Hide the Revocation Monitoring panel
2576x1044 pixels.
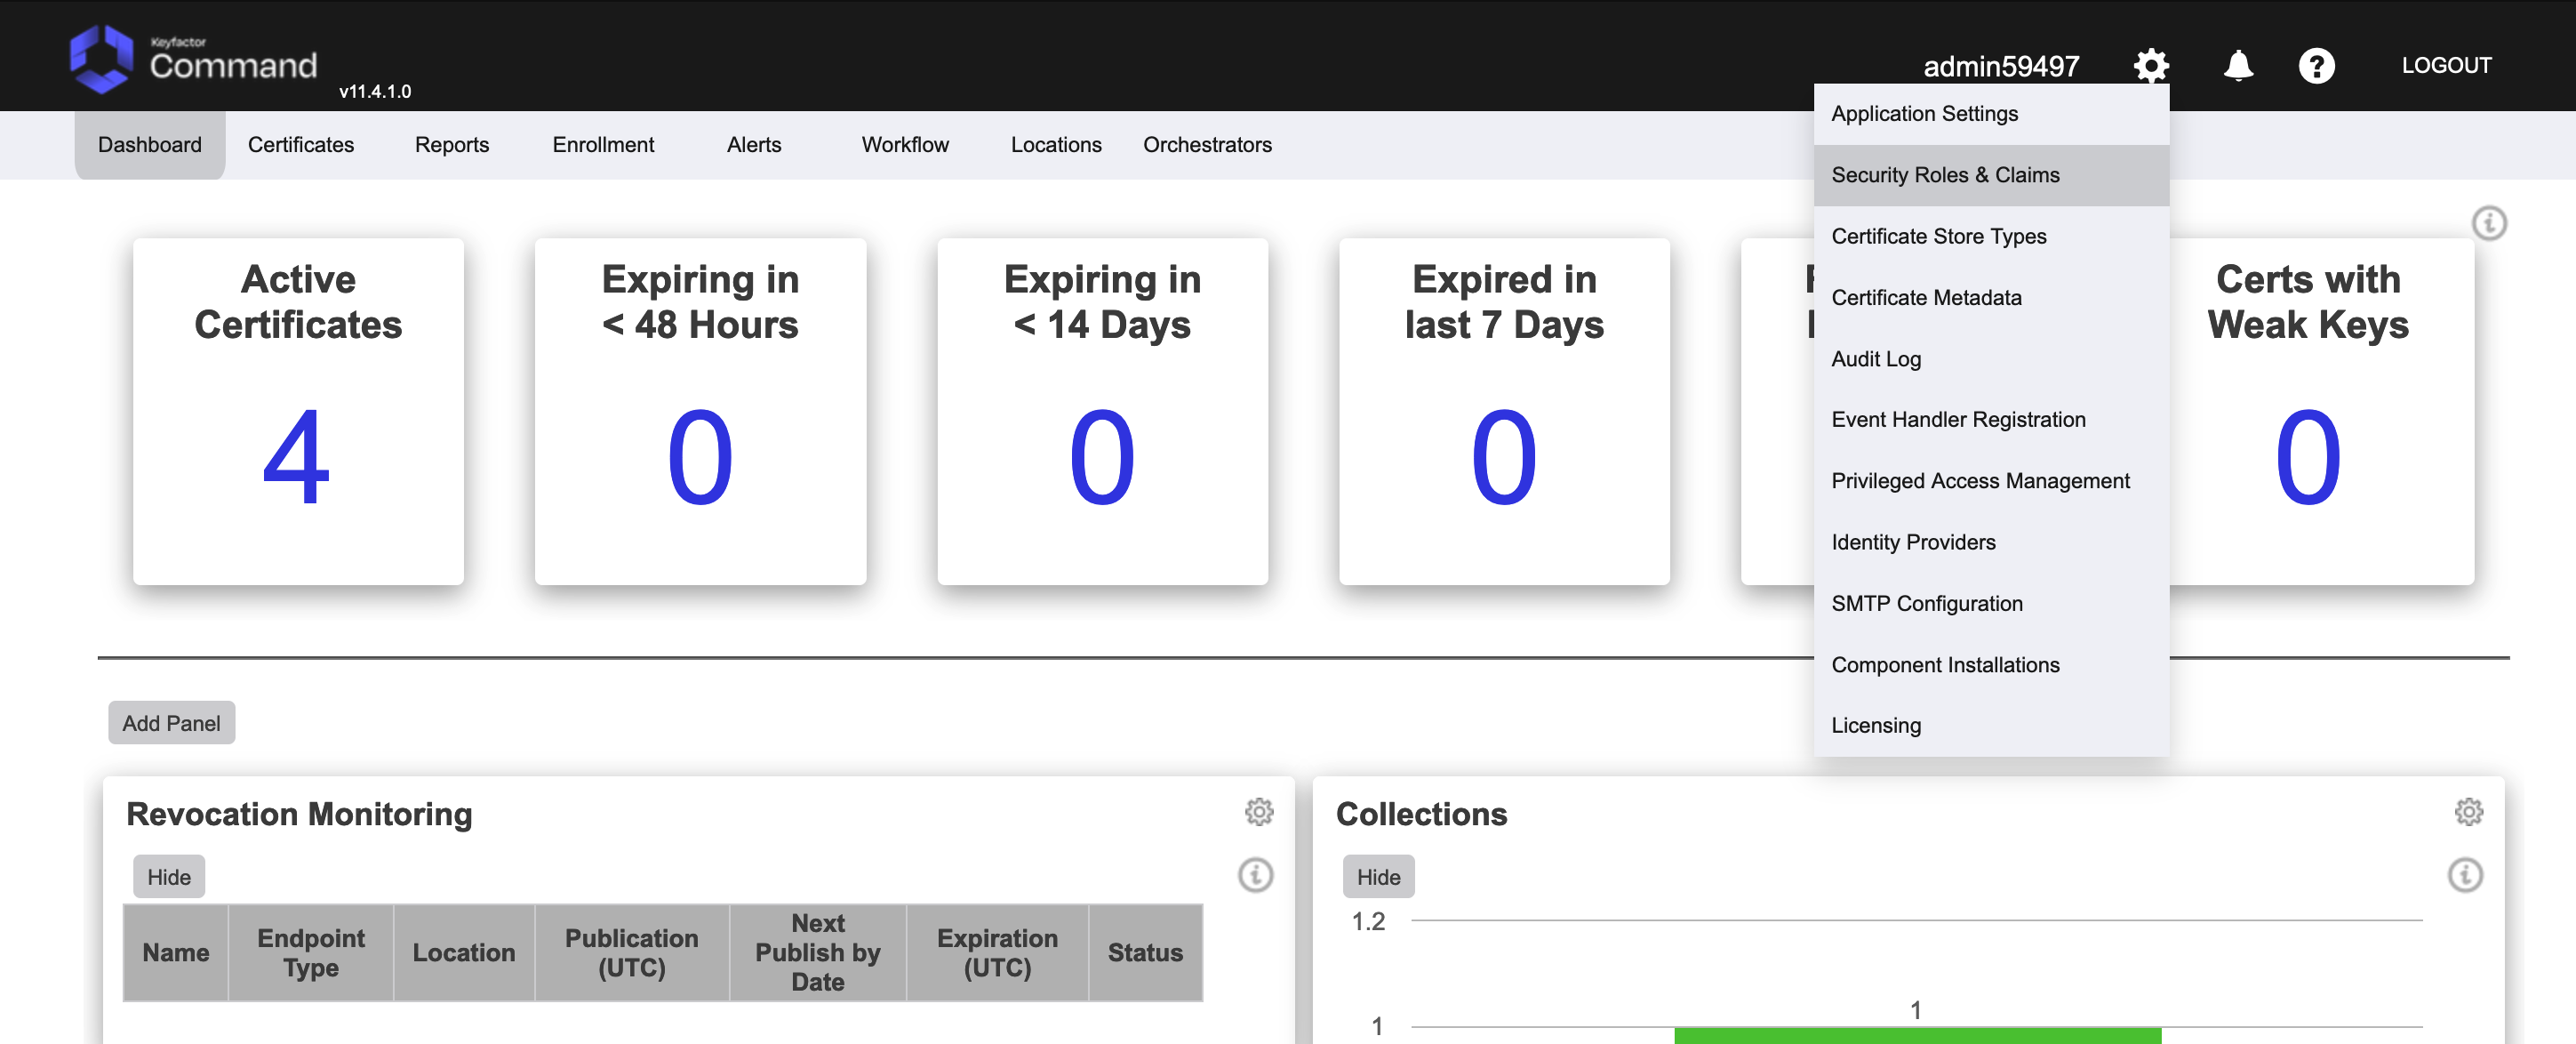pos(168,876)
